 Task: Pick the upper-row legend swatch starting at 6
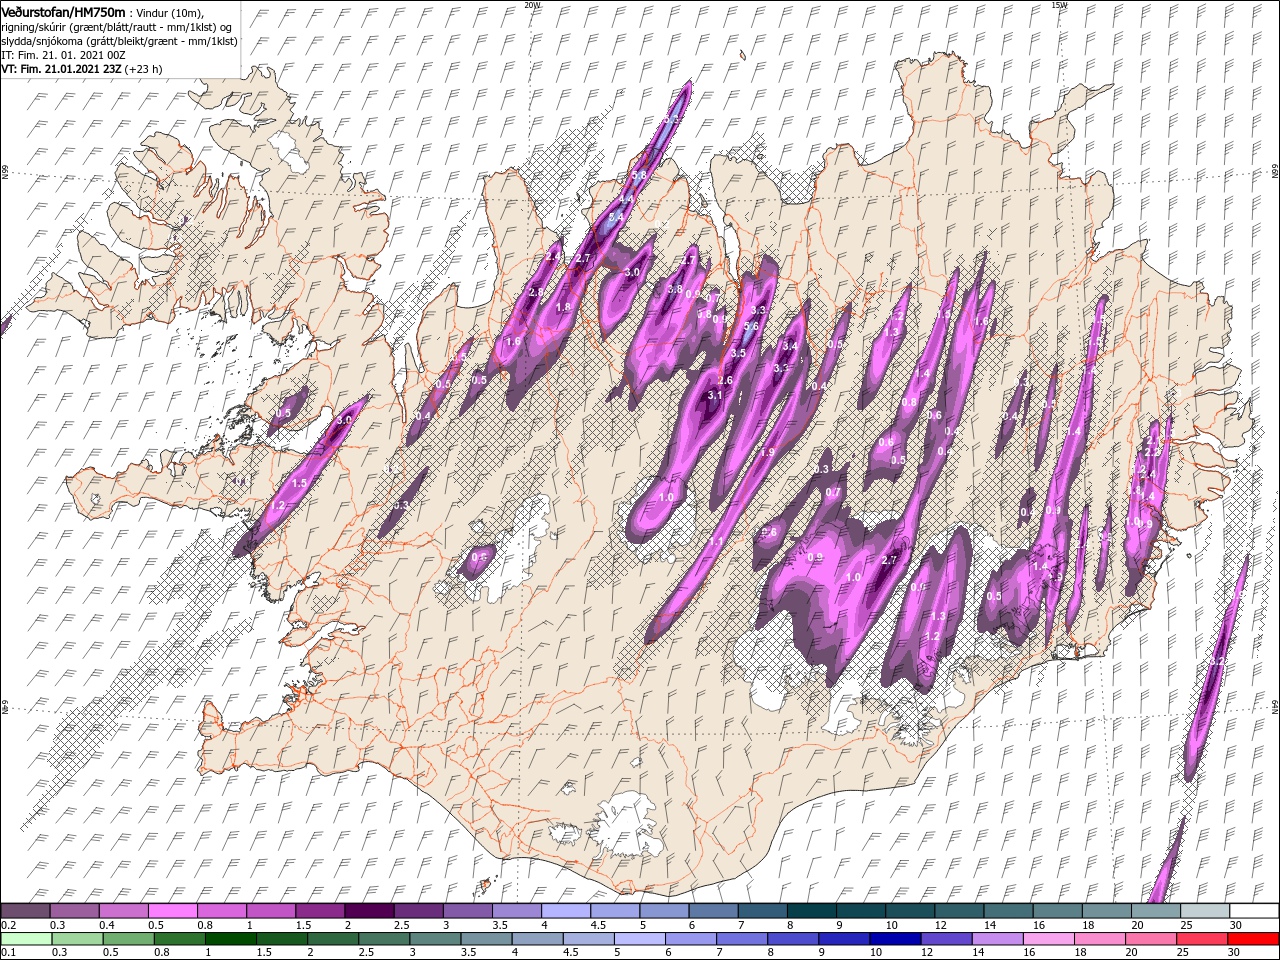[x=713, y=911]
